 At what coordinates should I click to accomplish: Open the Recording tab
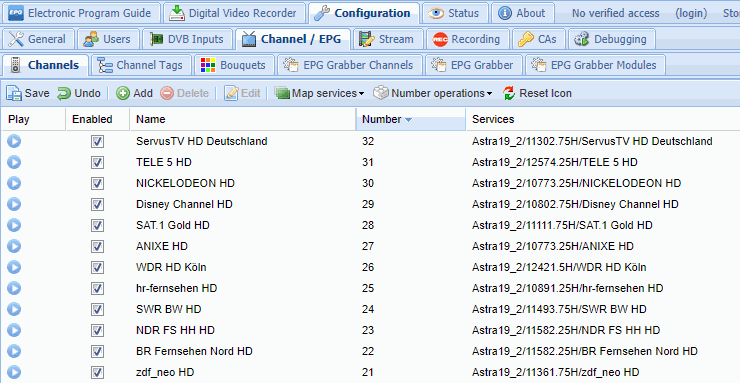coord(467,39)
